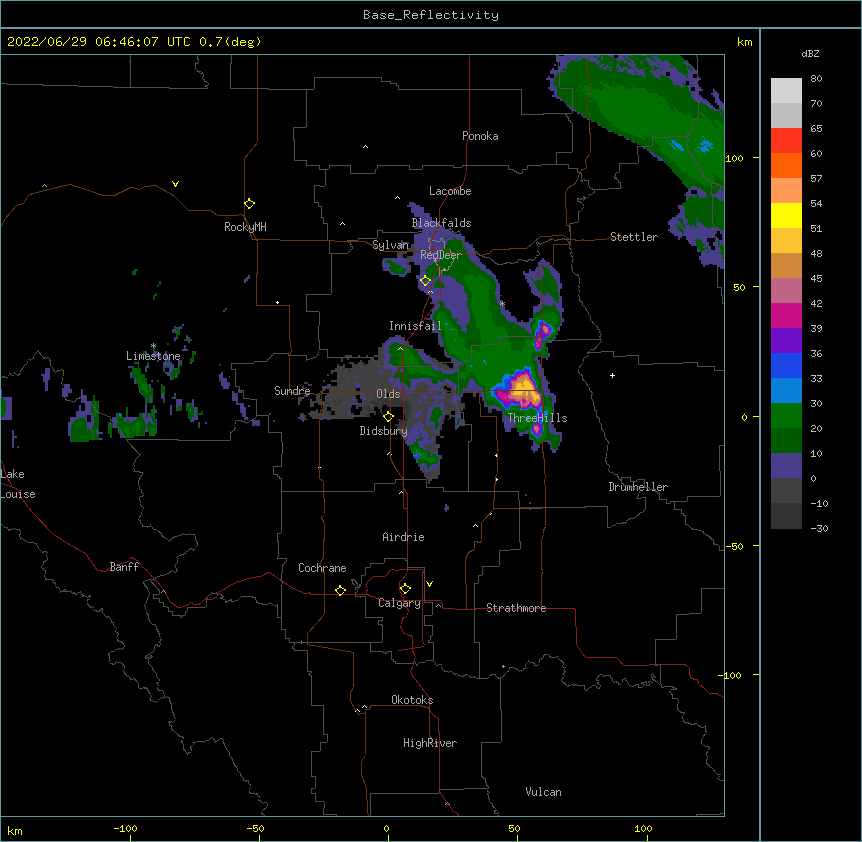The image size is (862, 842).
Task: Click the Ponoka city label
Action: (x=480, y=136)
